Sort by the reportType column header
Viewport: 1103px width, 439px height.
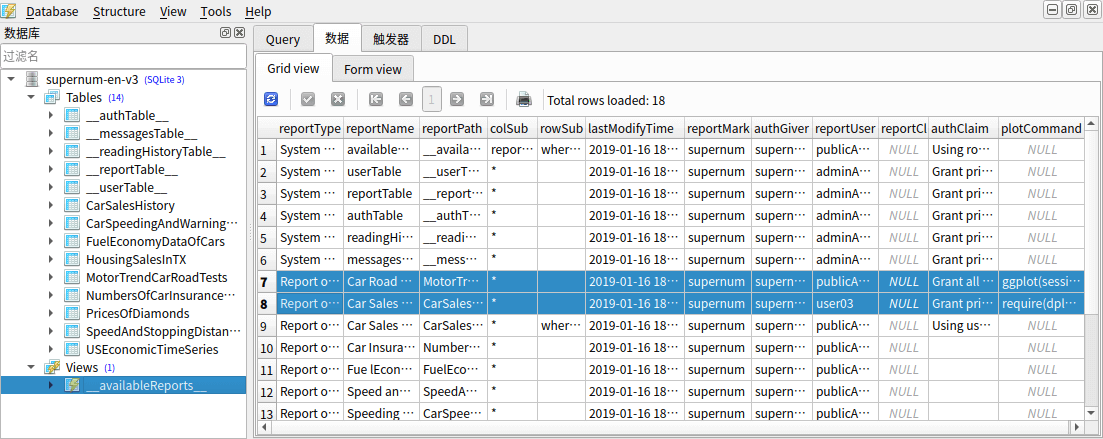(x=310, y=129)
